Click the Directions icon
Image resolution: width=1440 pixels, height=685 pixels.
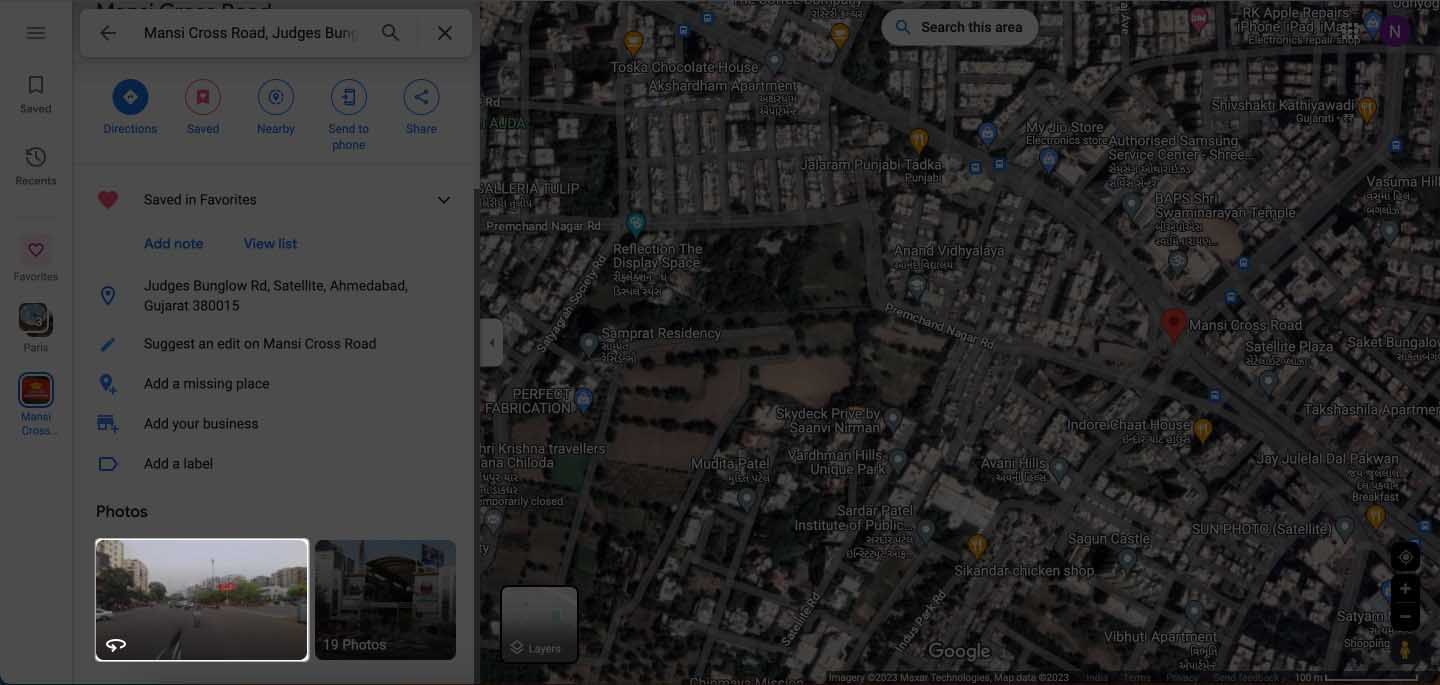coord(130,97)
